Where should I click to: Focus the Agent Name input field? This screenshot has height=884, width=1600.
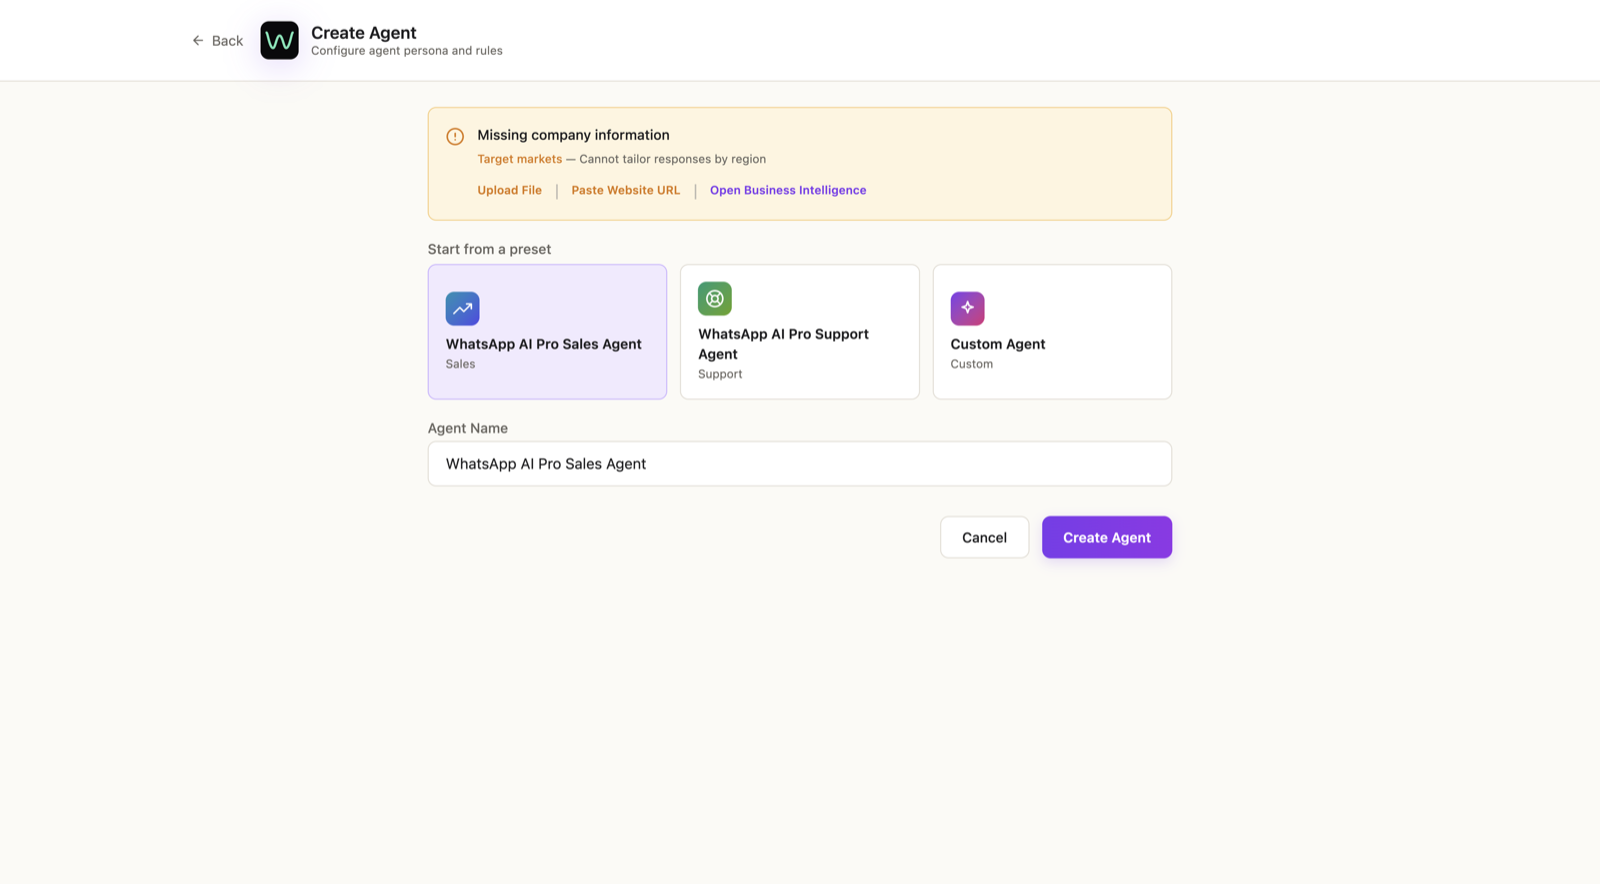tap(800, 464)
